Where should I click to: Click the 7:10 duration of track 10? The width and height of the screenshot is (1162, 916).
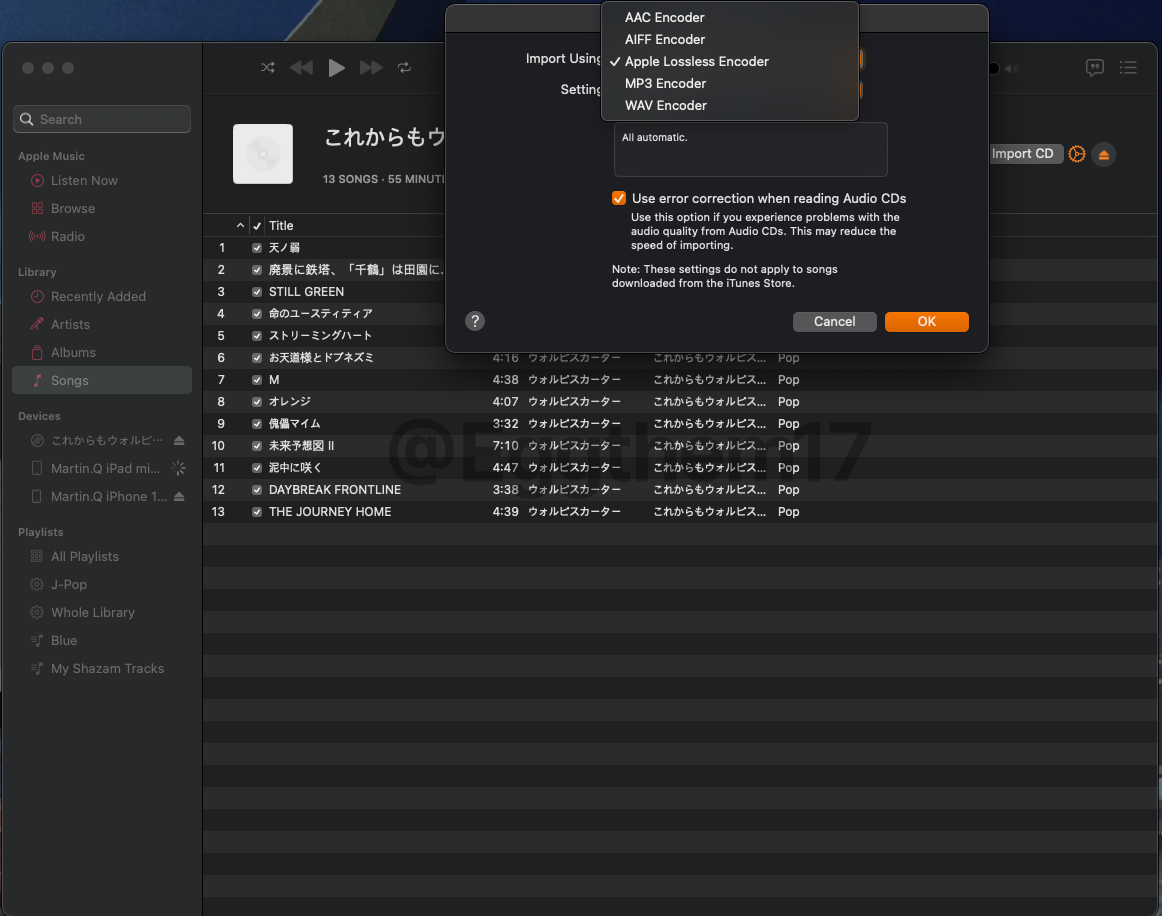(x=505, y=445)
